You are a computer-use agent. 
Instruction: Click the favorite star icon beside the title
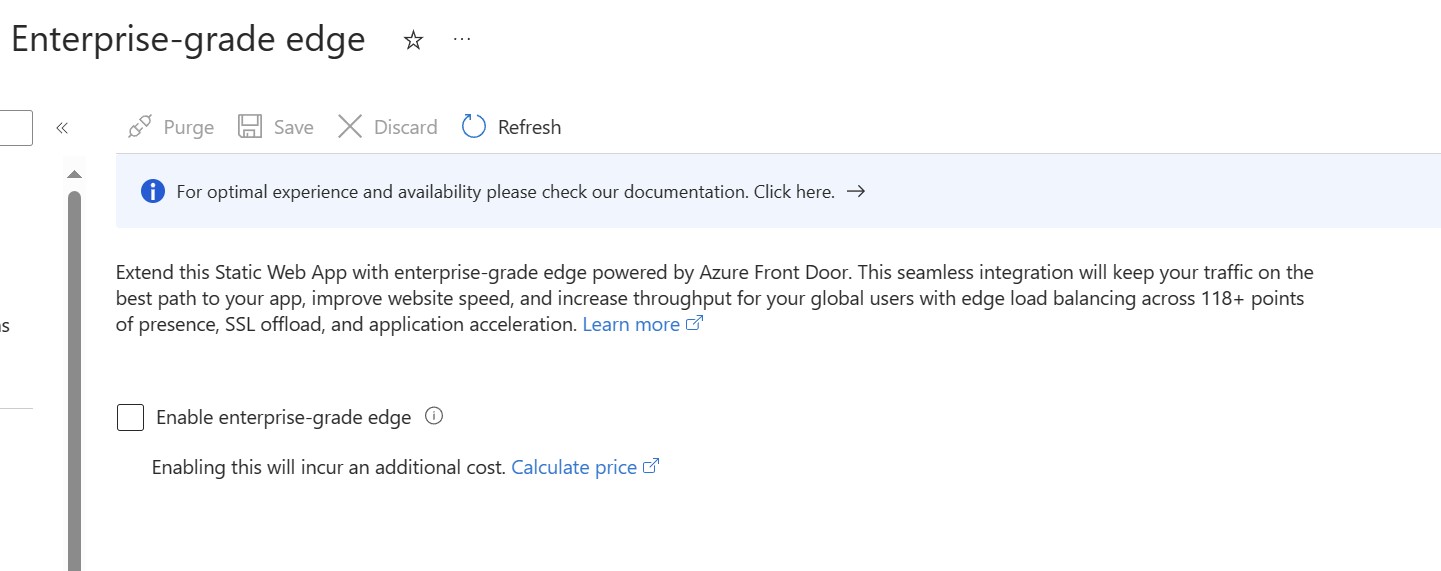point(413,40)
